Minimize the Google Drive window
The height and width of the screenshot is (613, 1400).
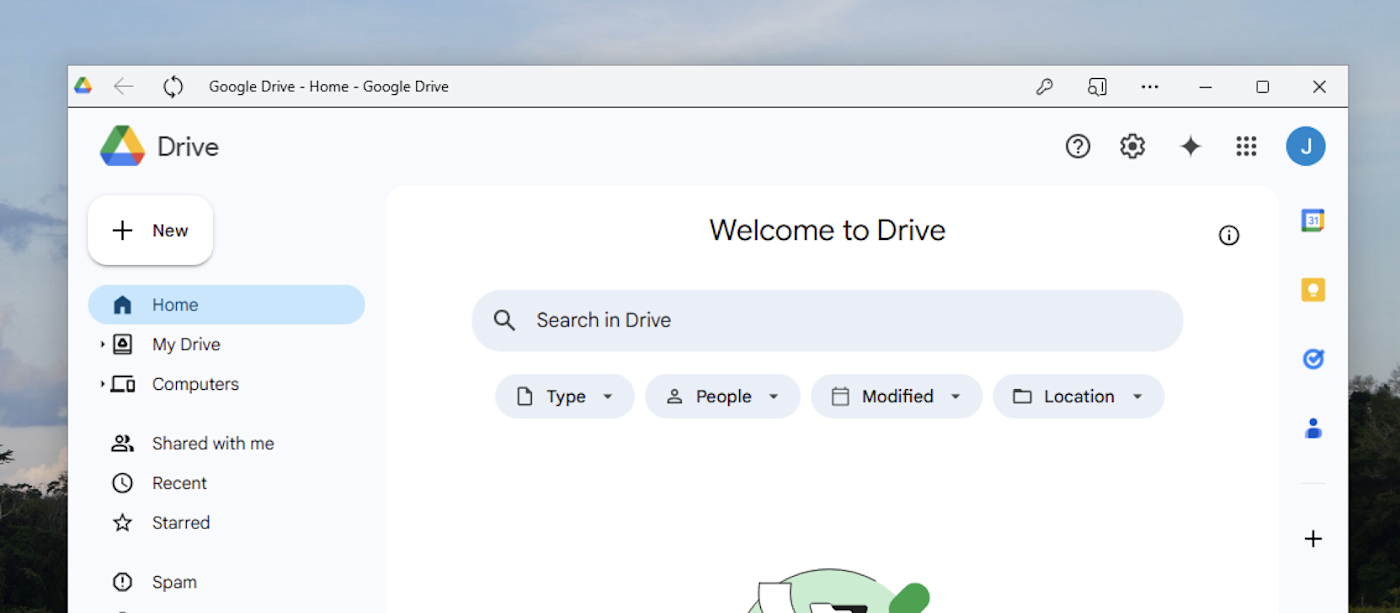point(1205,87)
